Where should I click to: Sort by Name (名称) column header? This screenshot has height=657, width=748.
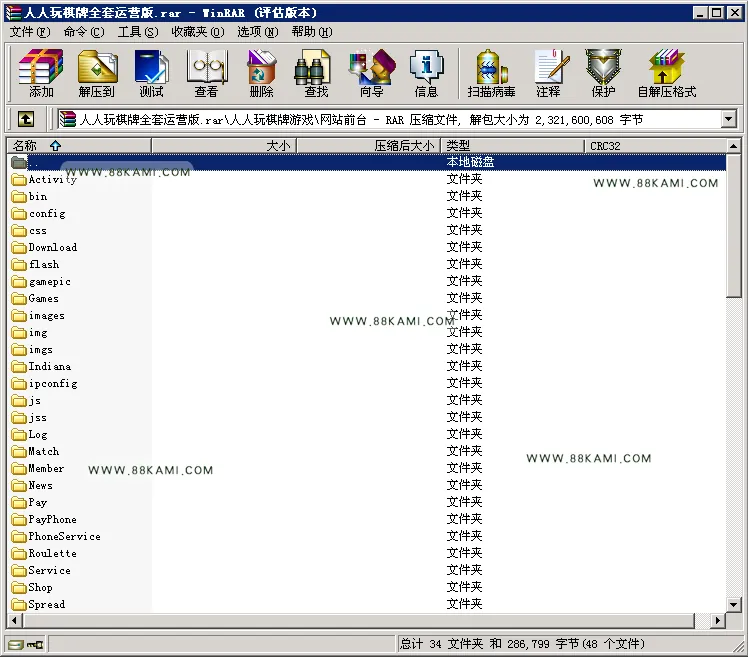point(79,146)
